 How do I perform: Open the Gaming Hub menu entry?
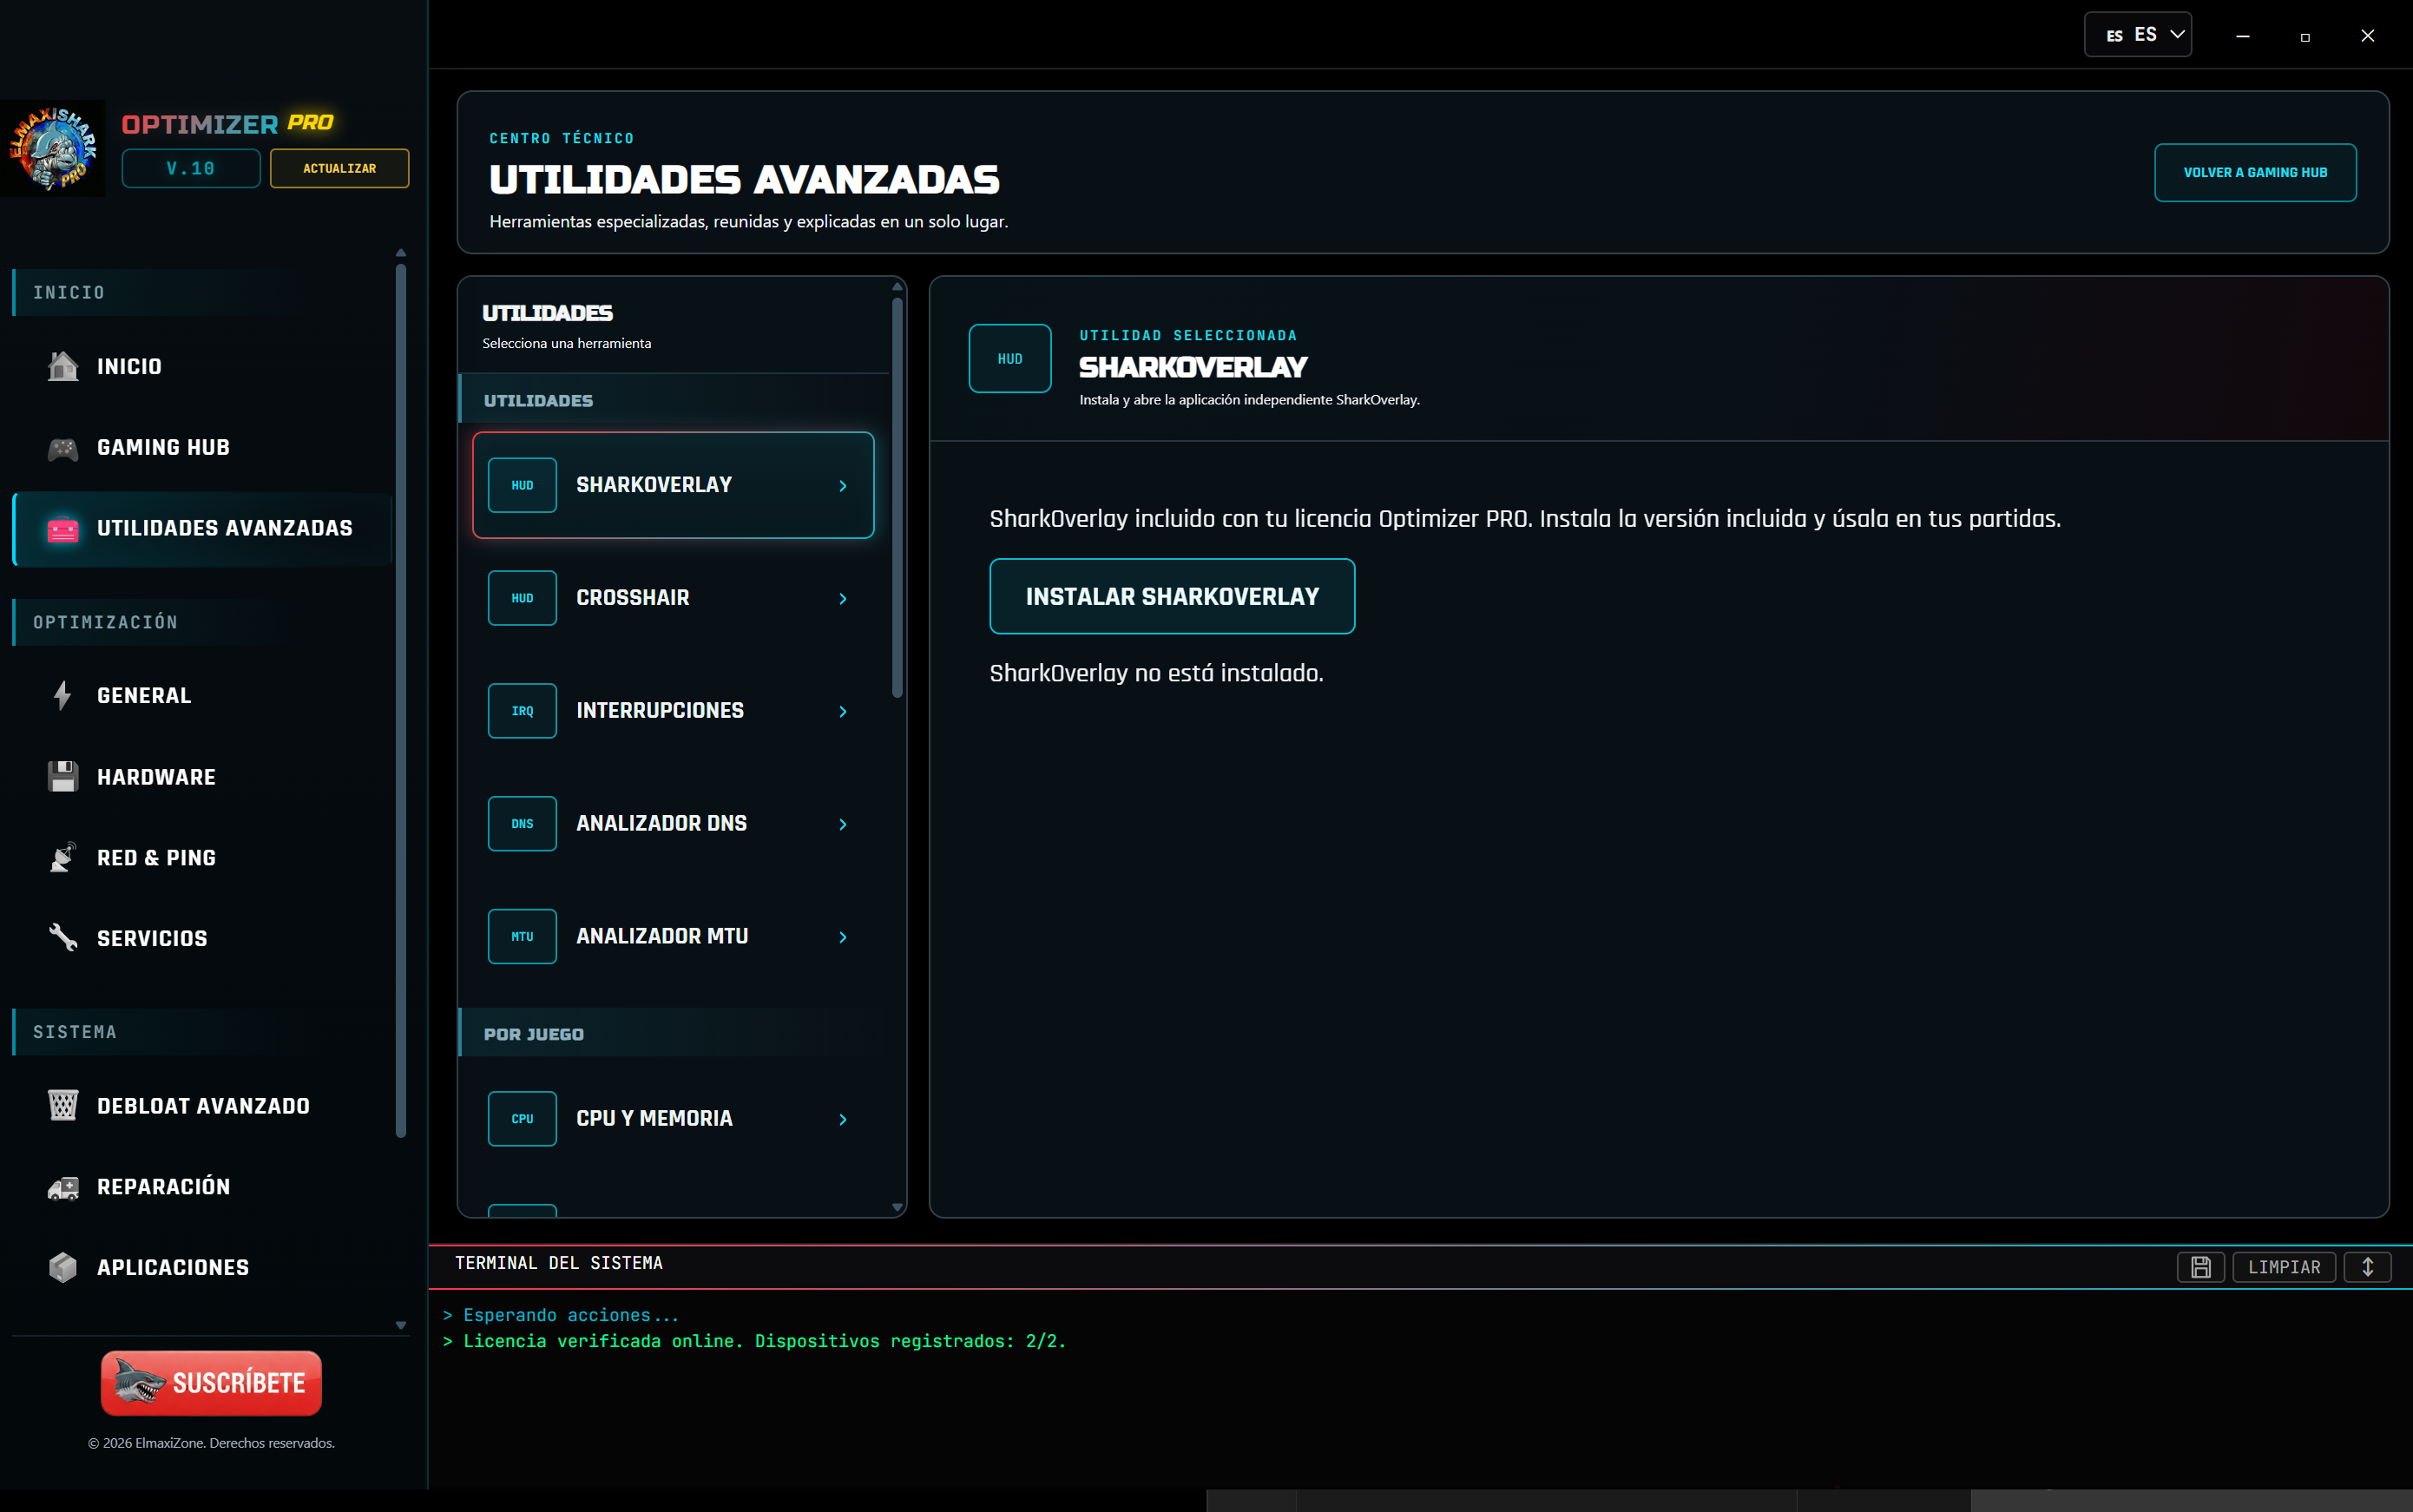(202, 448)
